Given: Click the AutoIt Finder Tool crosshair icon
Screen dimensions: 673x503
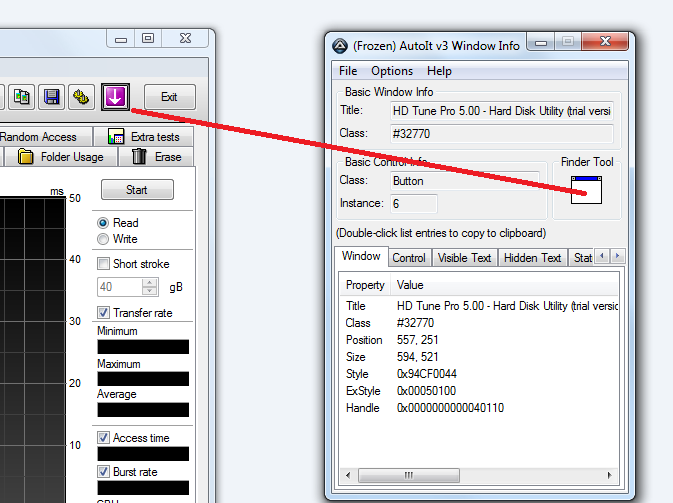Looking at the screenshot, I should [x=586, y=190].
